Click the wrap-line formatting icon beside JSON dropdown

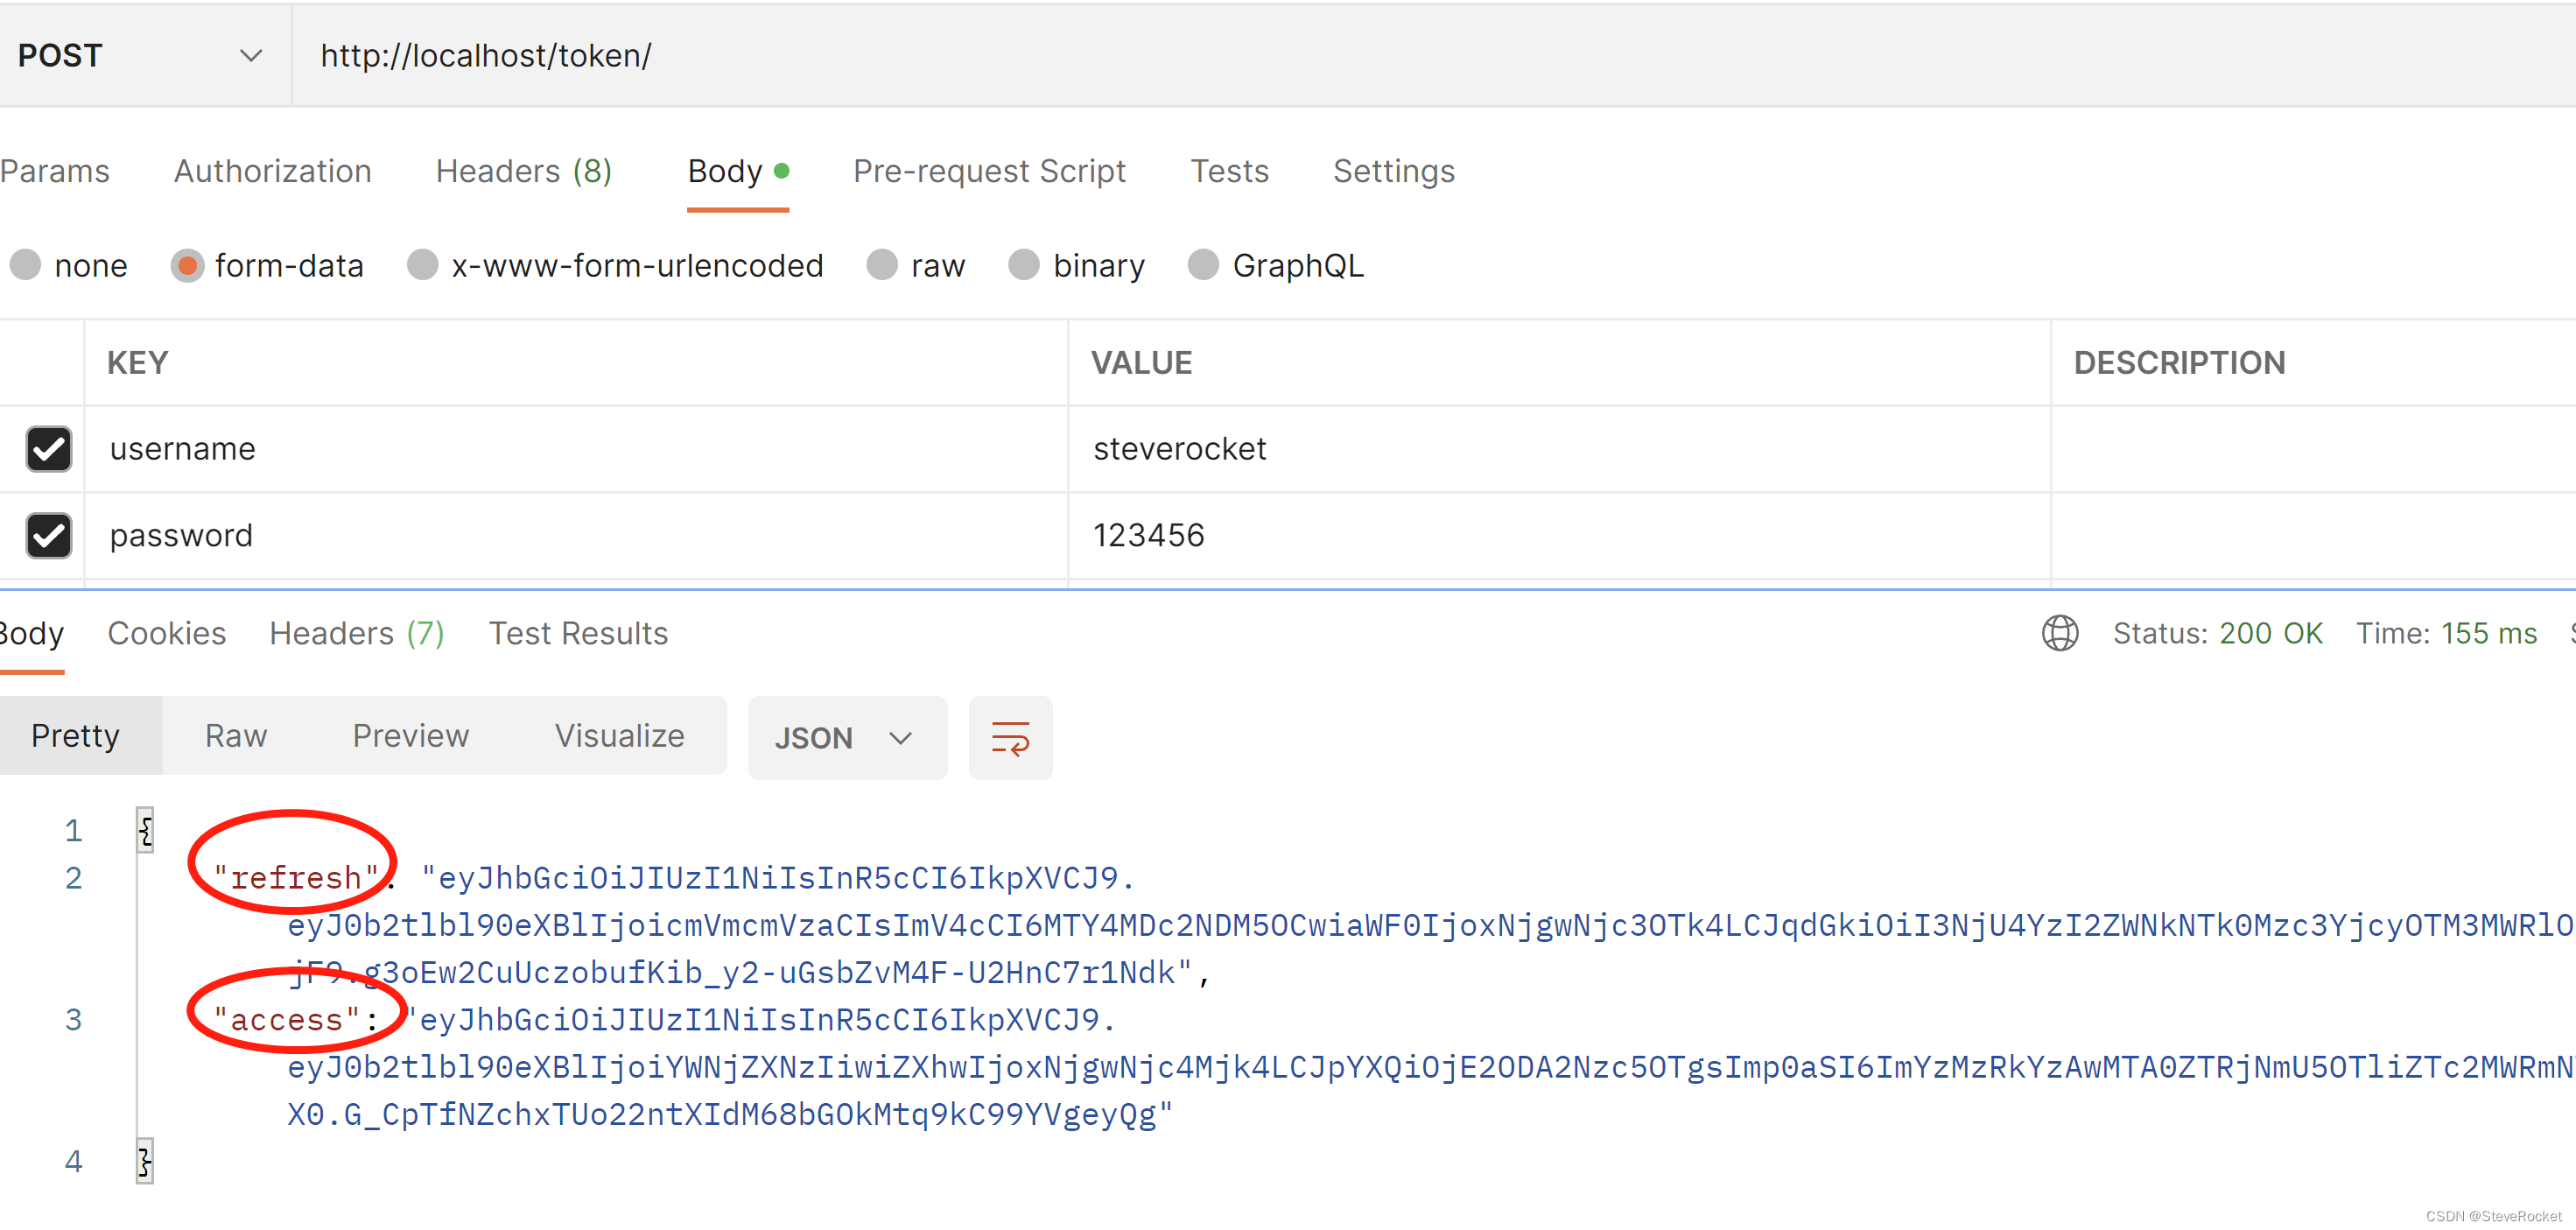coord(1010,737)
